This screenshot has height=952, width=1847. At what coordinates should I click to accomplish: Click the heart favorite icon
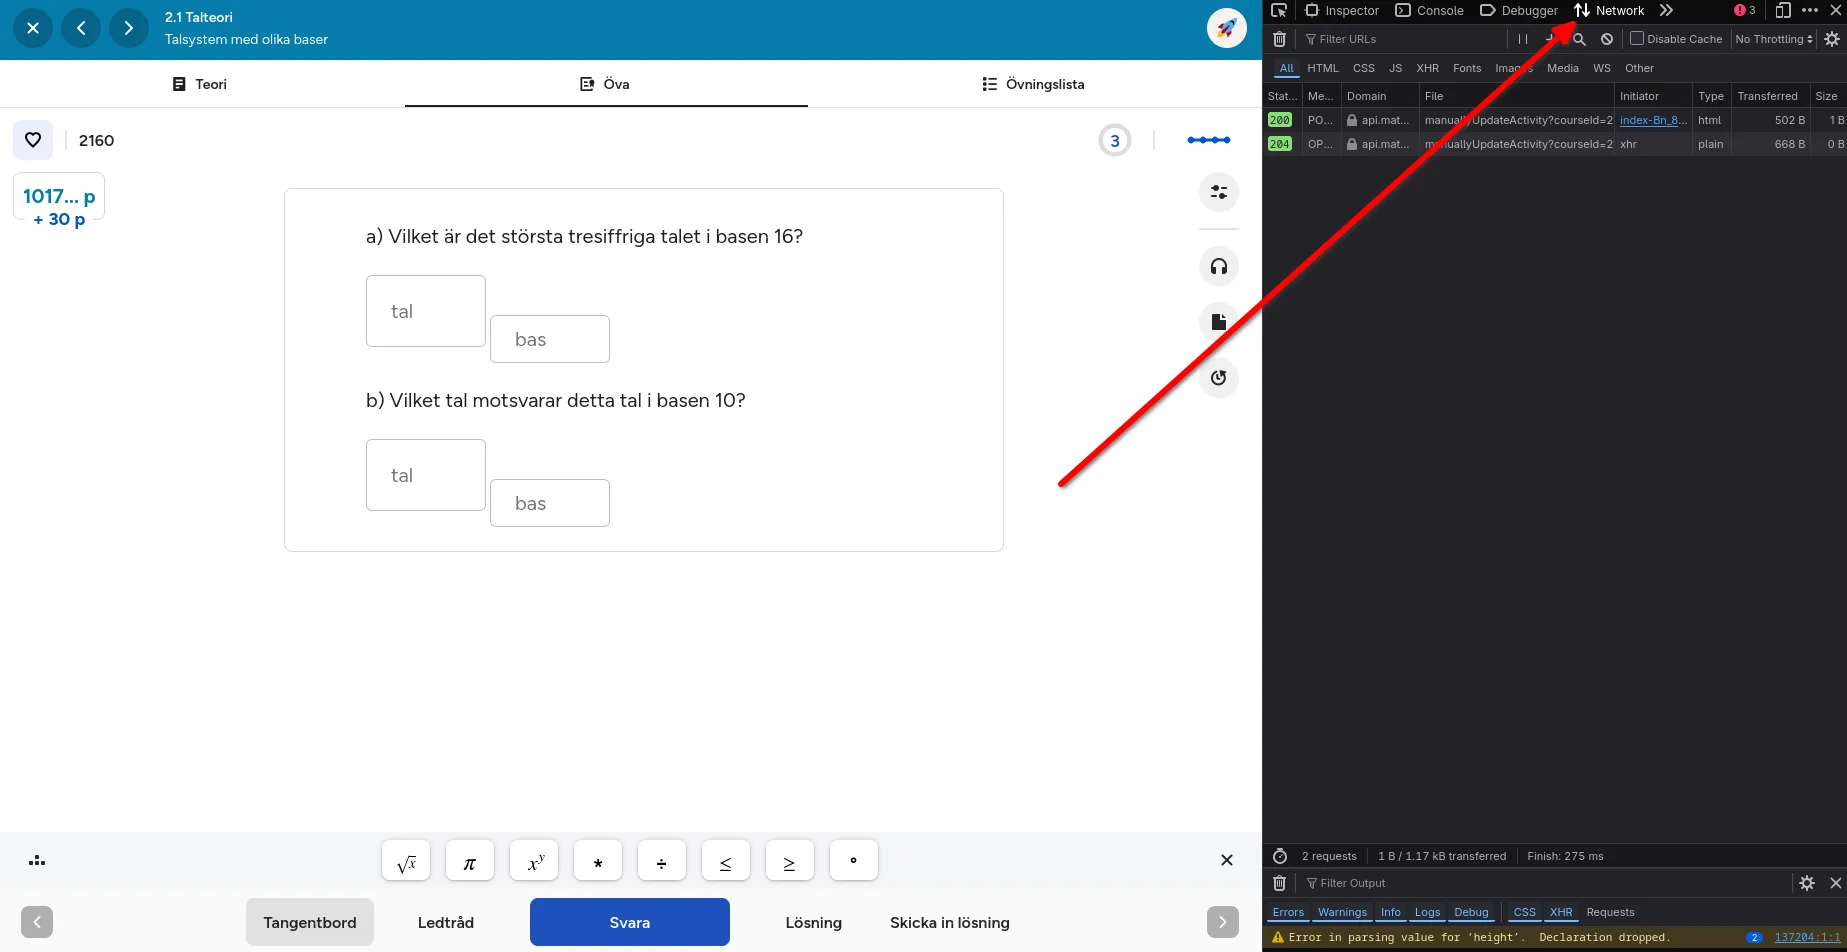[33, 140]
